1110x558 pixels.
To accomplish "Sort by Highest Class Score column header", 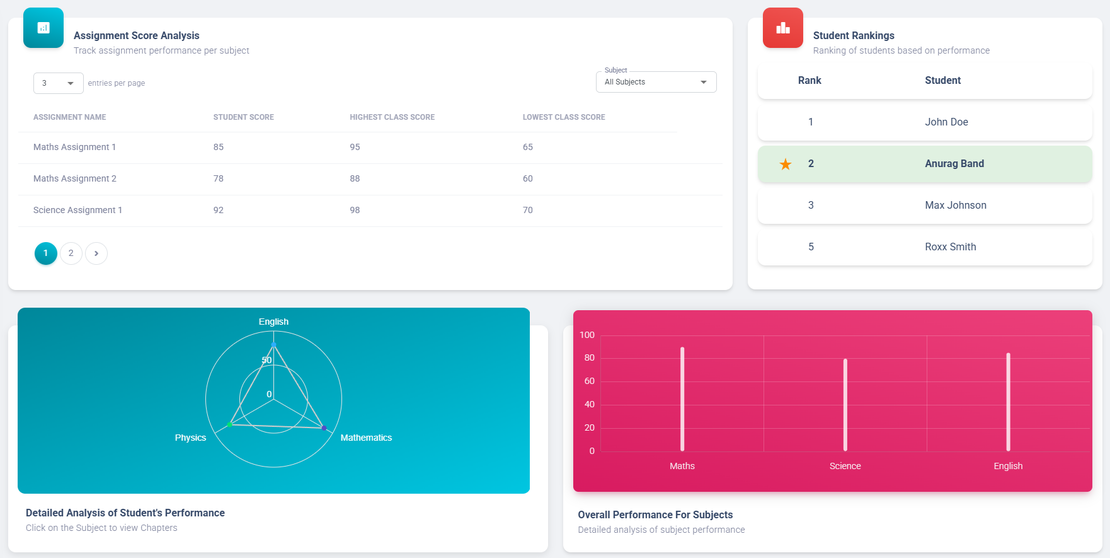I will coord(392,117).
